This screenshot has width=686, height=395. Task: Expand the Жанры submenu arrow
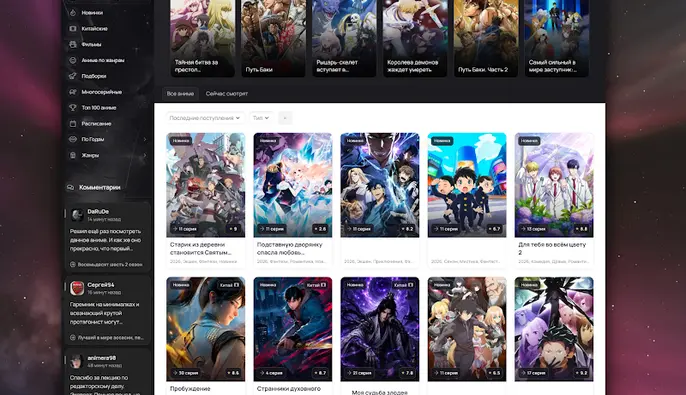tap(145, 155)
